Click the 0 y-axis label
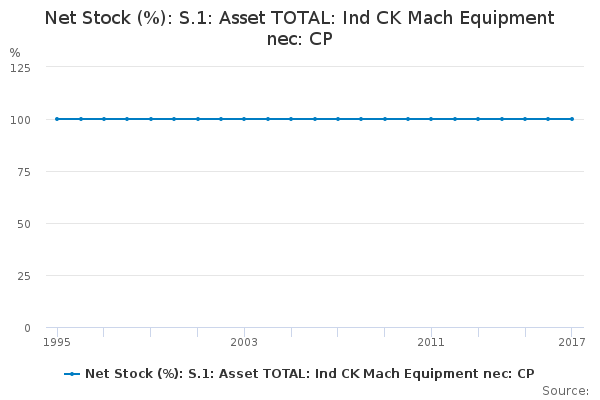The image size is (600, 400). [27, 327]
